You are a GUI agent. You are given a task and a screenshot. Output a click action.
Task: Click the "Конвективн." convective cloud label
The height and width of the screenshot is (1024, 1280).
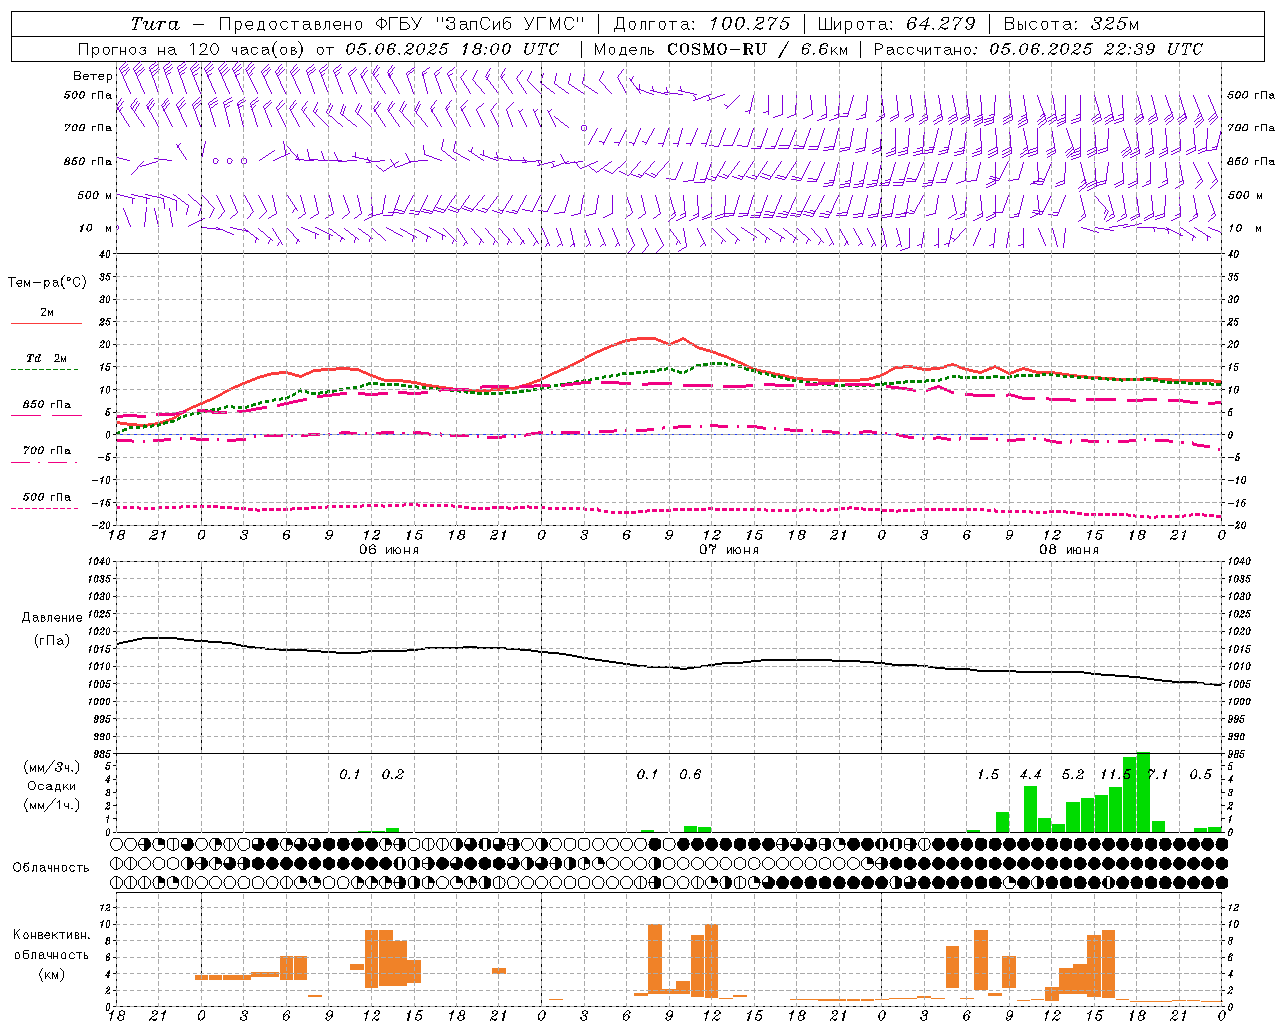pos(51,935)
